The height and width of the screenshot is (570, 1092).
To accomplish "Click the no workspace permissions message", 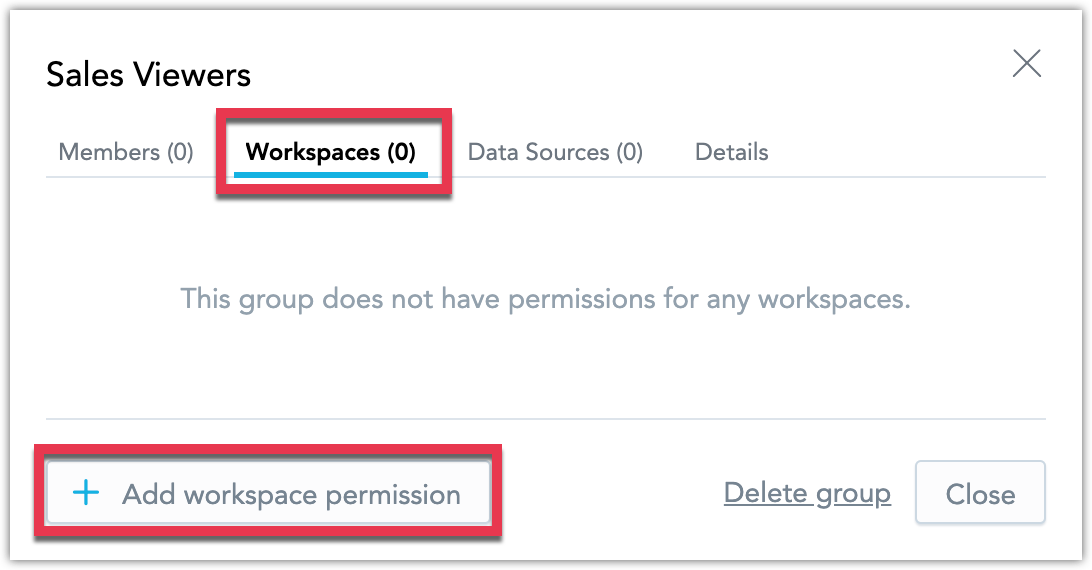I will click(545, 299).
